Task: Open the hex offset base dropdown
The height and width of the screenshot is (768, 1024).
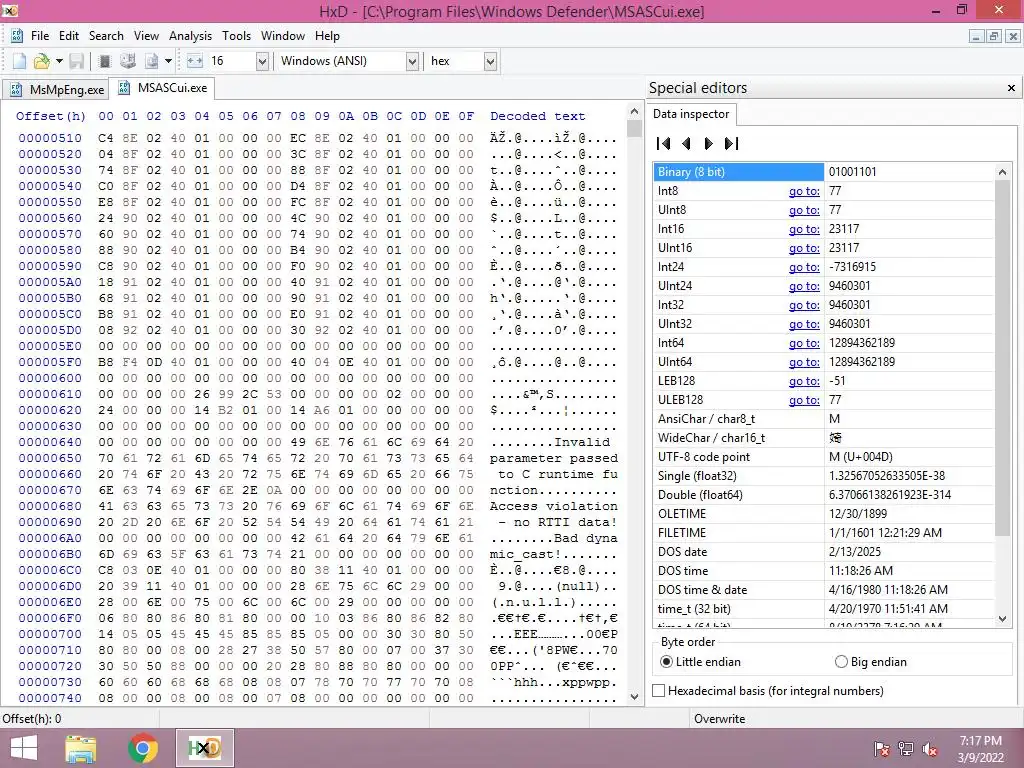Action: coord(490,61)
